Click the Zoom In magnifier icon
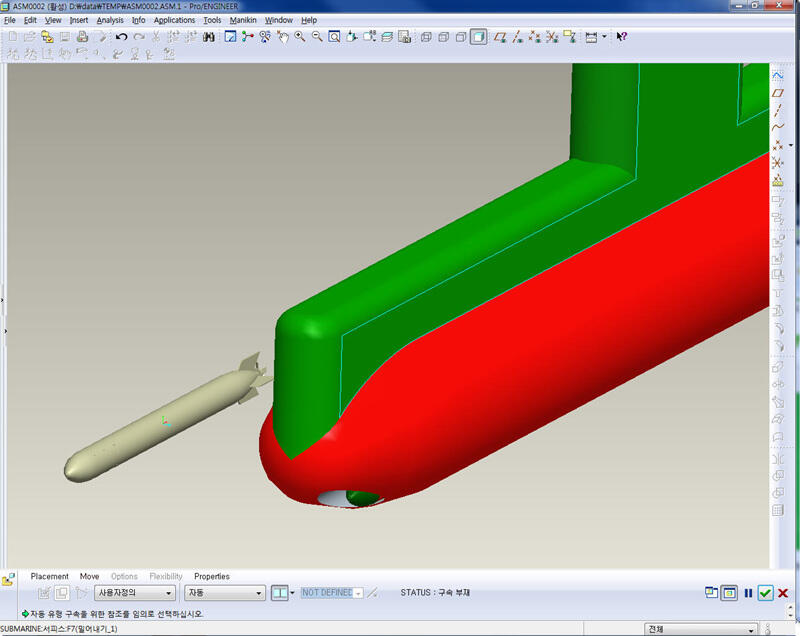 (300, 37)
